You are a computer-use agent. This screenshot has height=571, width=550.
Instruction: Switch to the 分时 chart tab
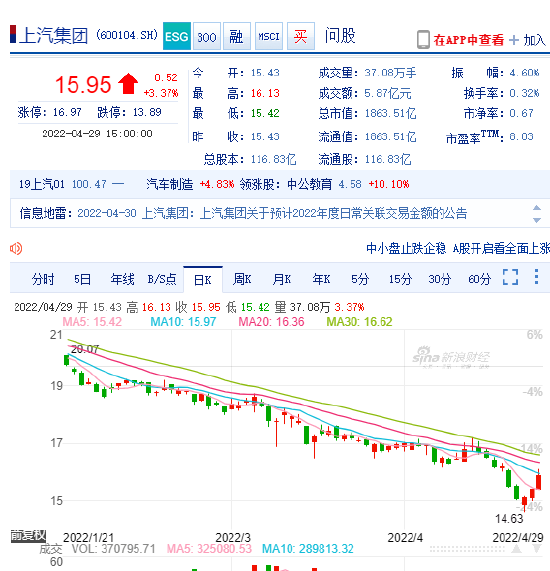pos(43,279)
